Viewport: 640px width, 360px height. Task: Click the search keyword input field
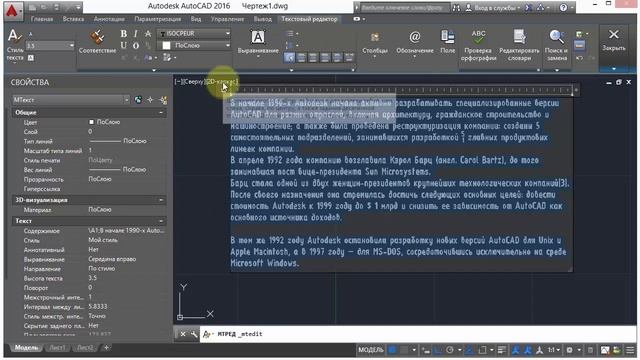coord(404,8)
